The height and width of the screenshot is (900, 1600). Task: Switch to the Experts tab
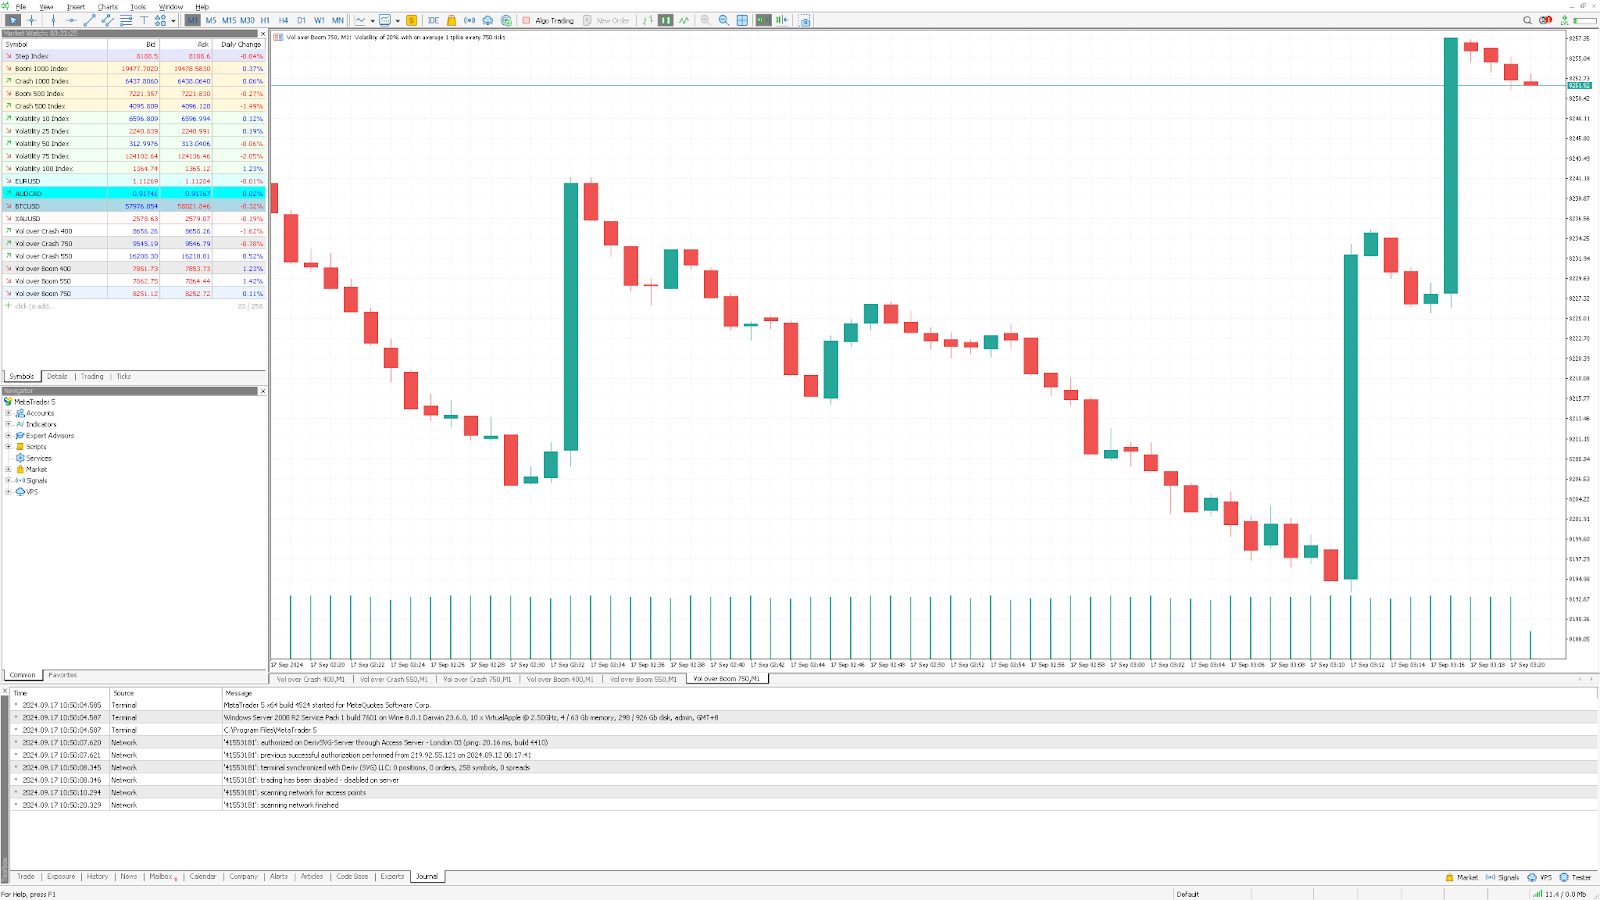[x=392, y=876]
